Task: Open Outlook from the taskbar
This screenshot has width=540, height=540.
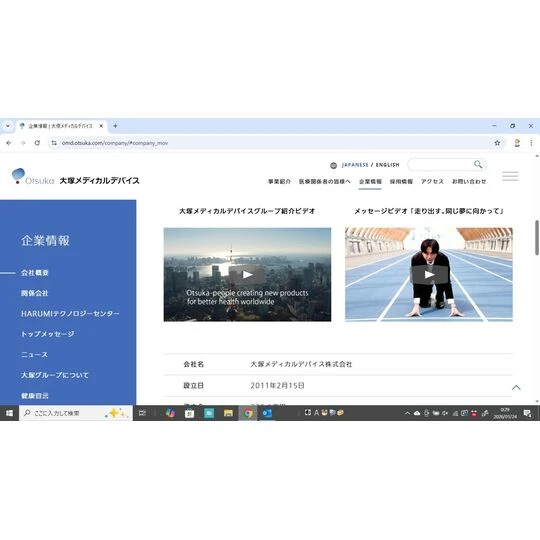Action: point(267,413)
